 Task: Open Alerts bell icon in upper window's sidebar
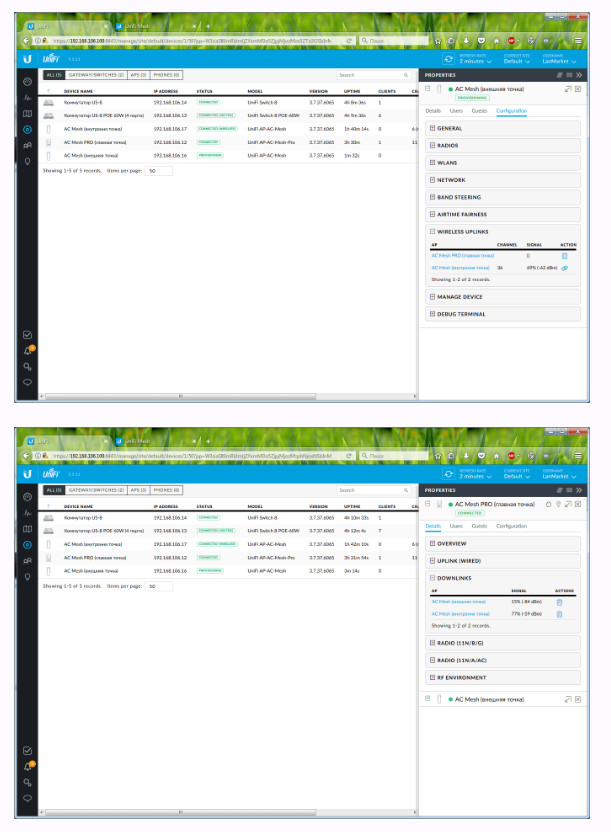coord(28,351)
